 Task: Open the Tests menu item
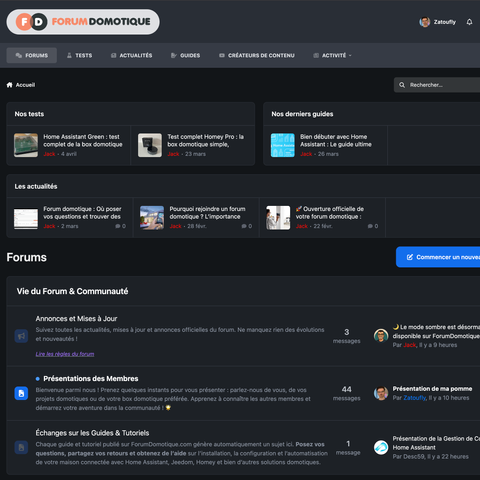click(79, 55)
